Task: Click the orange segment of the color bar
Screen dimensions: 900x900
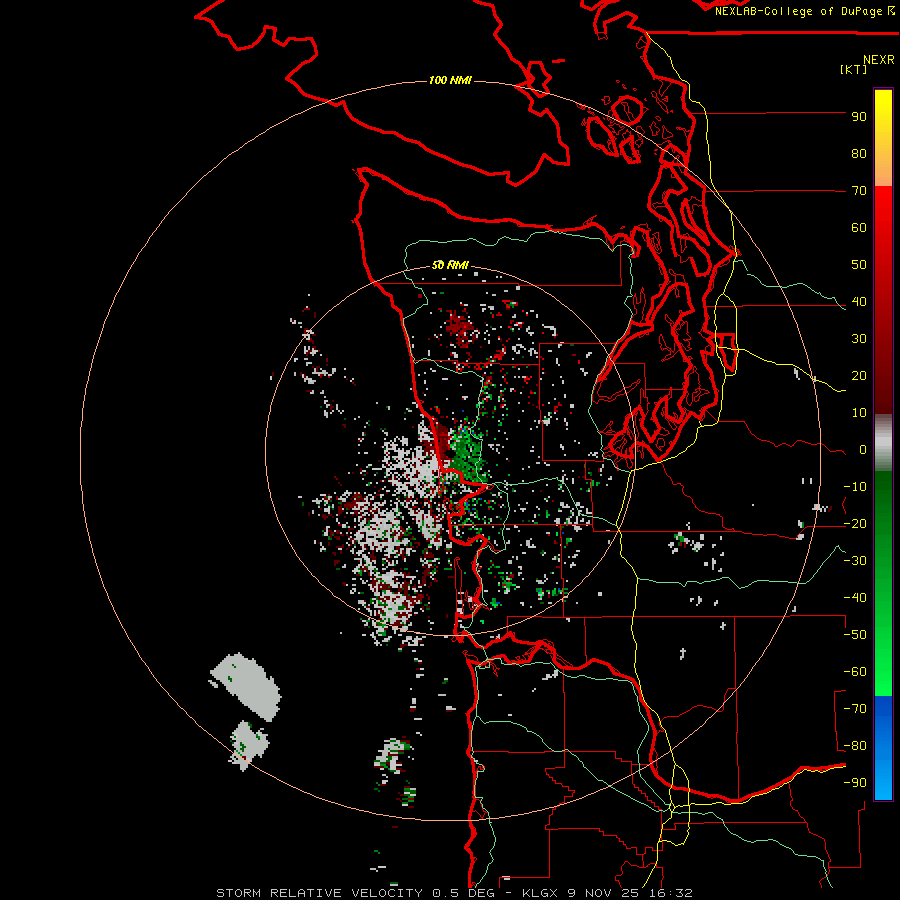Action: pyautogui.click(x=883, y=171)
